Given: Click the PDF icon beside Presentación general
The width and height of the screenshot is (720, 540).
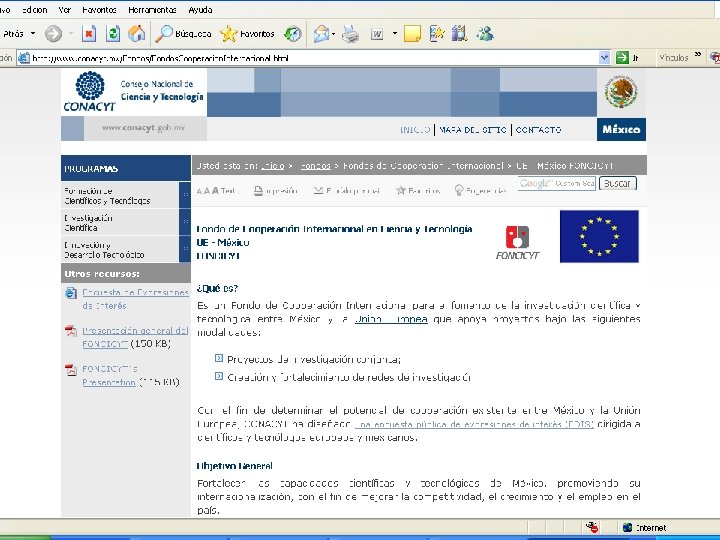Looking at the screenshot, I should (71, 331).
